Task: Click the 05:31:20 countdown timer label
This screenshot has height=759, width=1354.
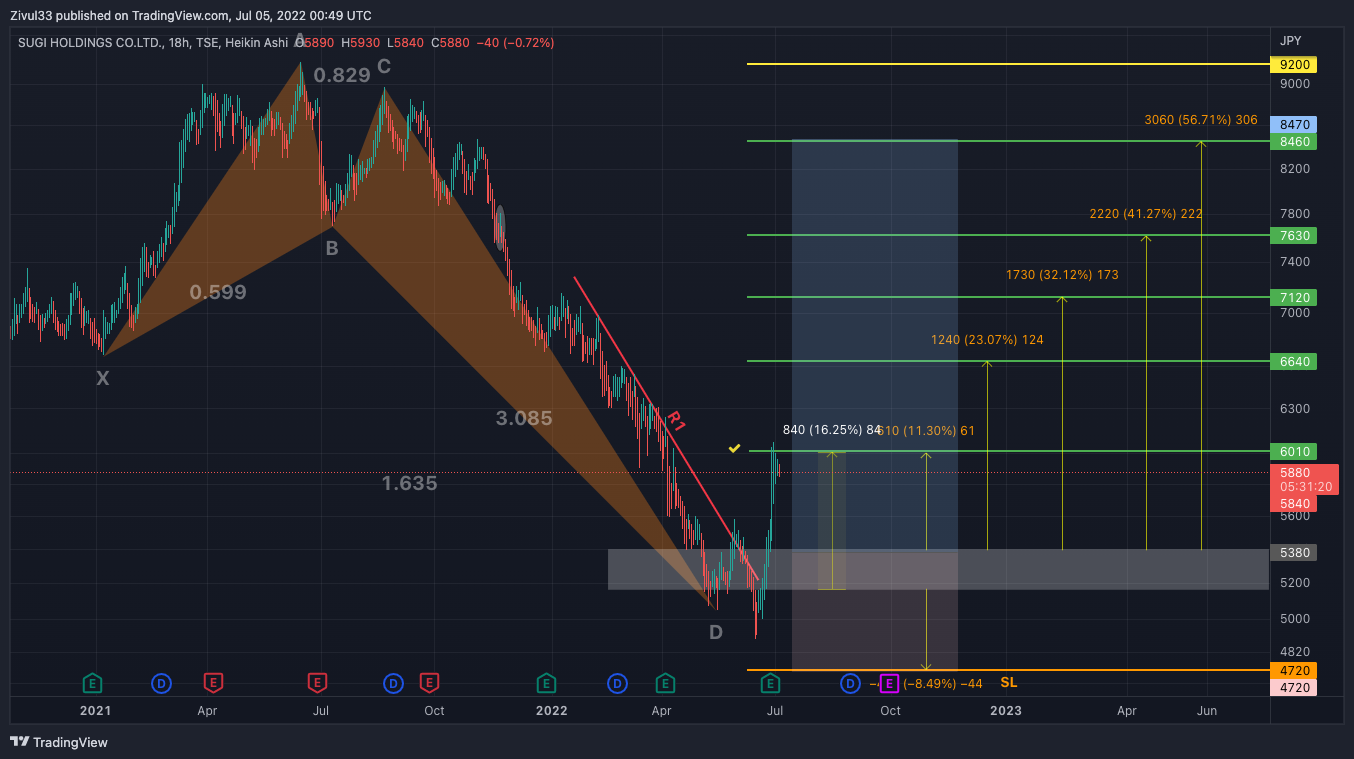Action: tap(1304, 487)
